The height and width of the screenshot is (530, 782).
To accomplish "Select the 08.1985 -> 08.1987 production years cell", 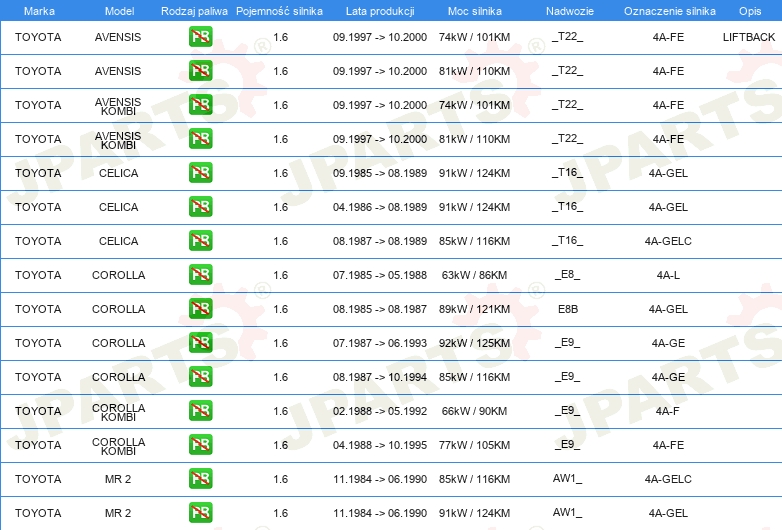I will point(380,309).
